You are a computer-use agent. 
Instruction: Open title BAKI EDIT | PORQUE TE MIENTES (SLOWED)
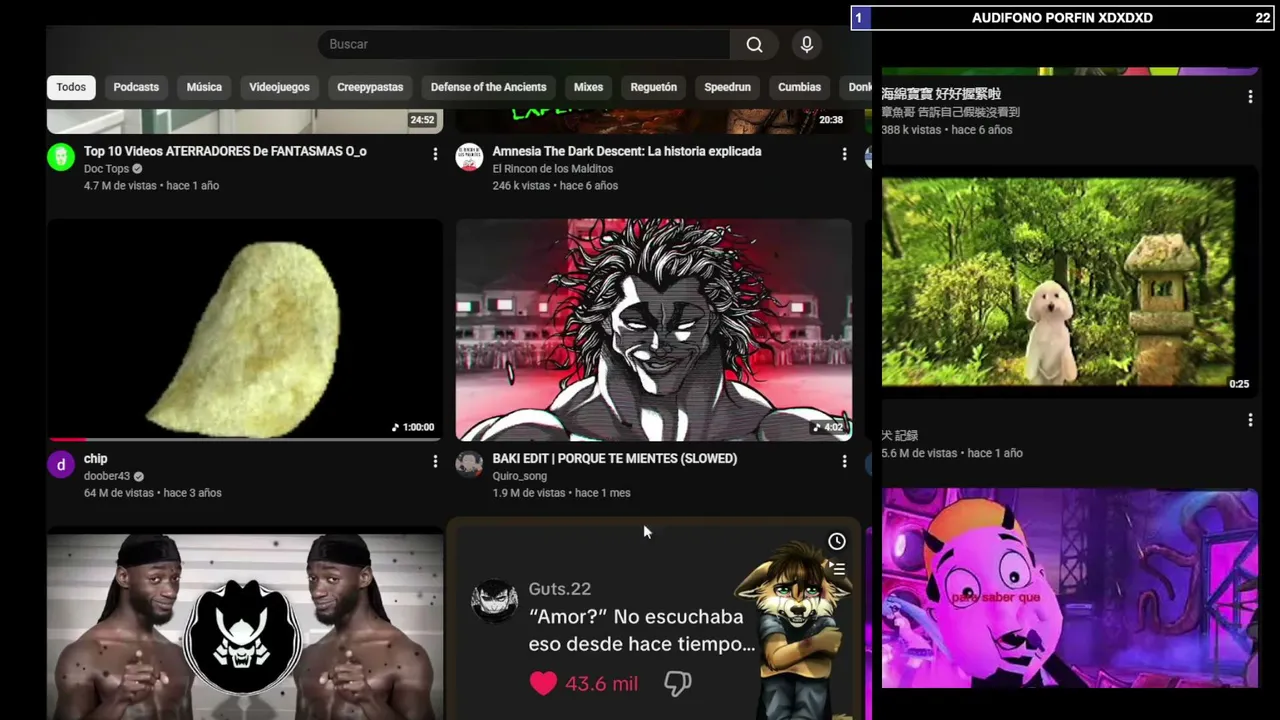pyautogui.click(x=615, y=458)
